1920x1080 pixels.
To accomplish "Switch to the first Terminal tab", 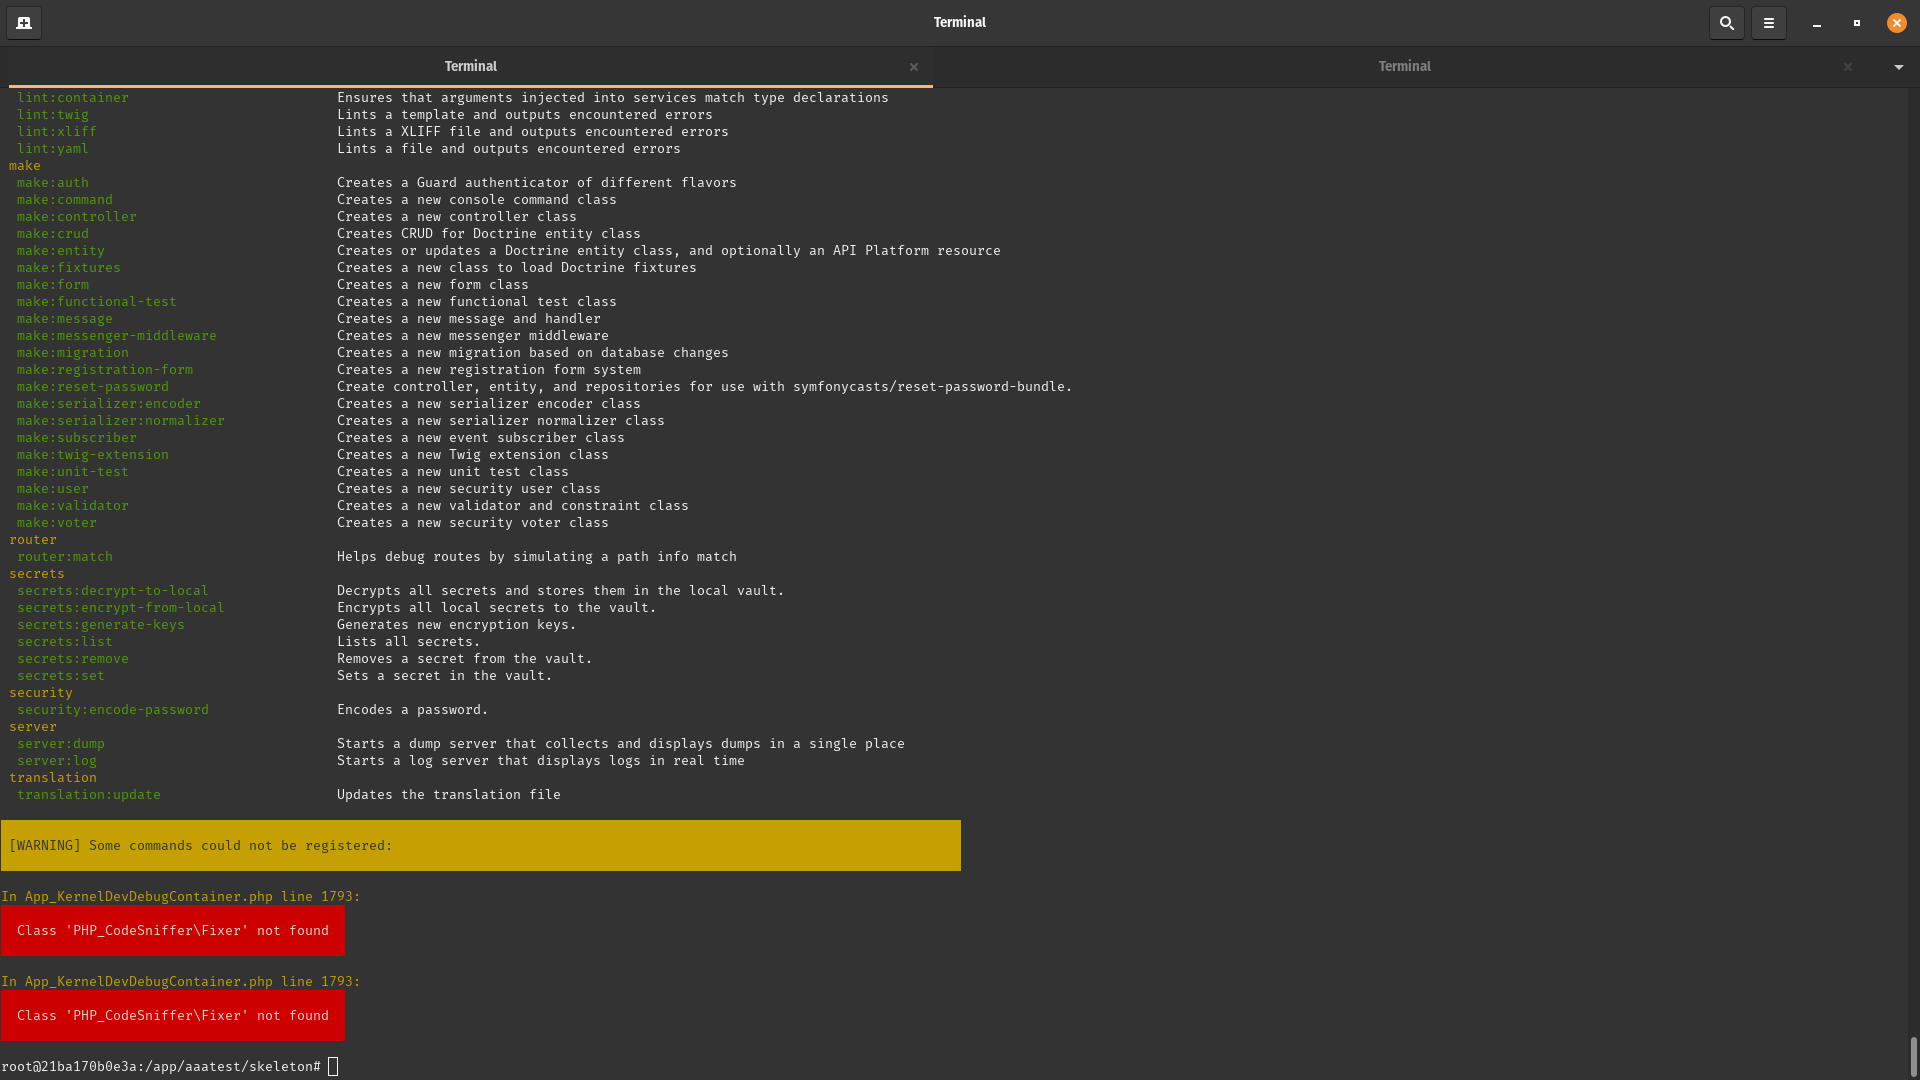I will point(470,66).
